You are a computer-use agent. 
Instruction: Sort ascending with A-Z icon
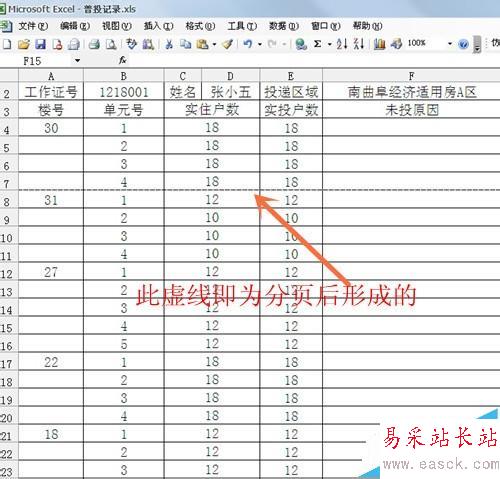(342, 44)
